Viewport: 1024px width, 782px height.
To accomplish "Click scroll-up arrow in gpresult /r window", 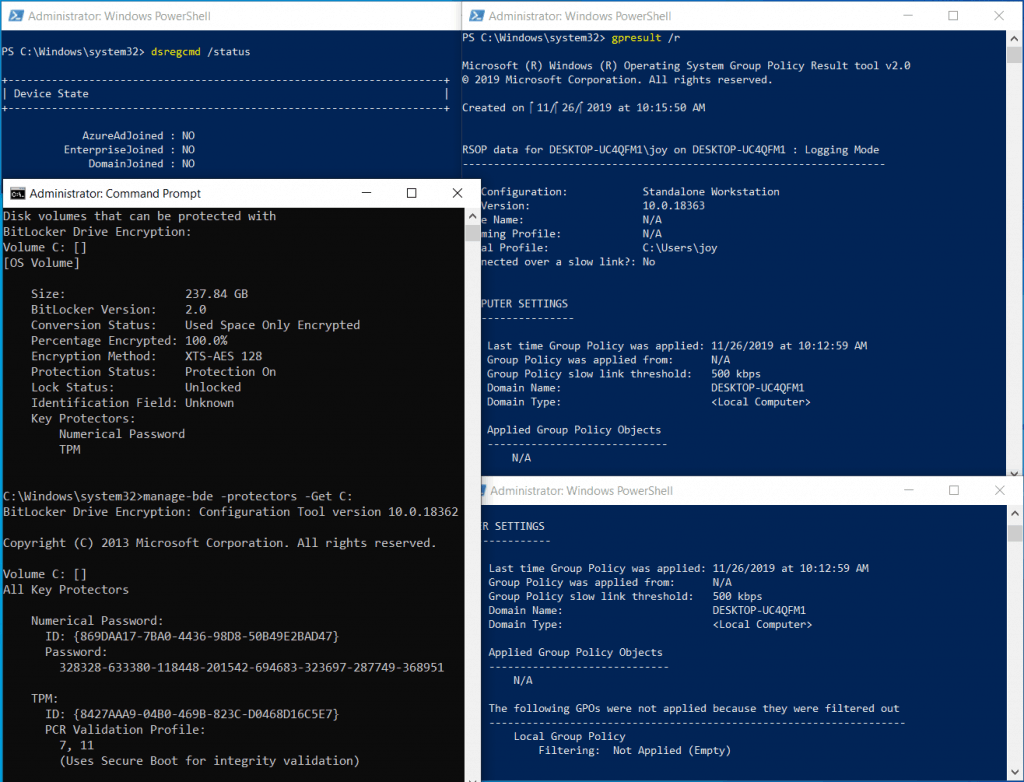I will [1014, 39].
